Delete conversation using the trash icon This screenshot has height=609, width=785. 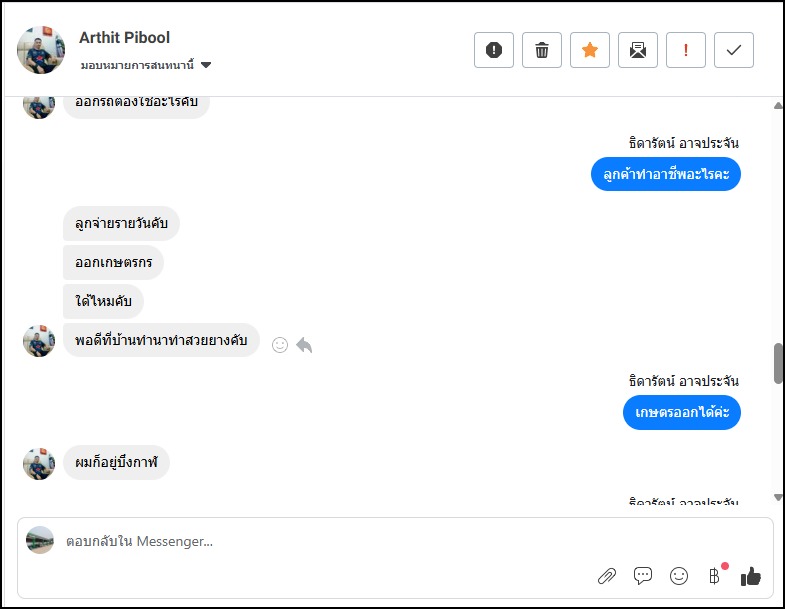[x=542, y=50]
